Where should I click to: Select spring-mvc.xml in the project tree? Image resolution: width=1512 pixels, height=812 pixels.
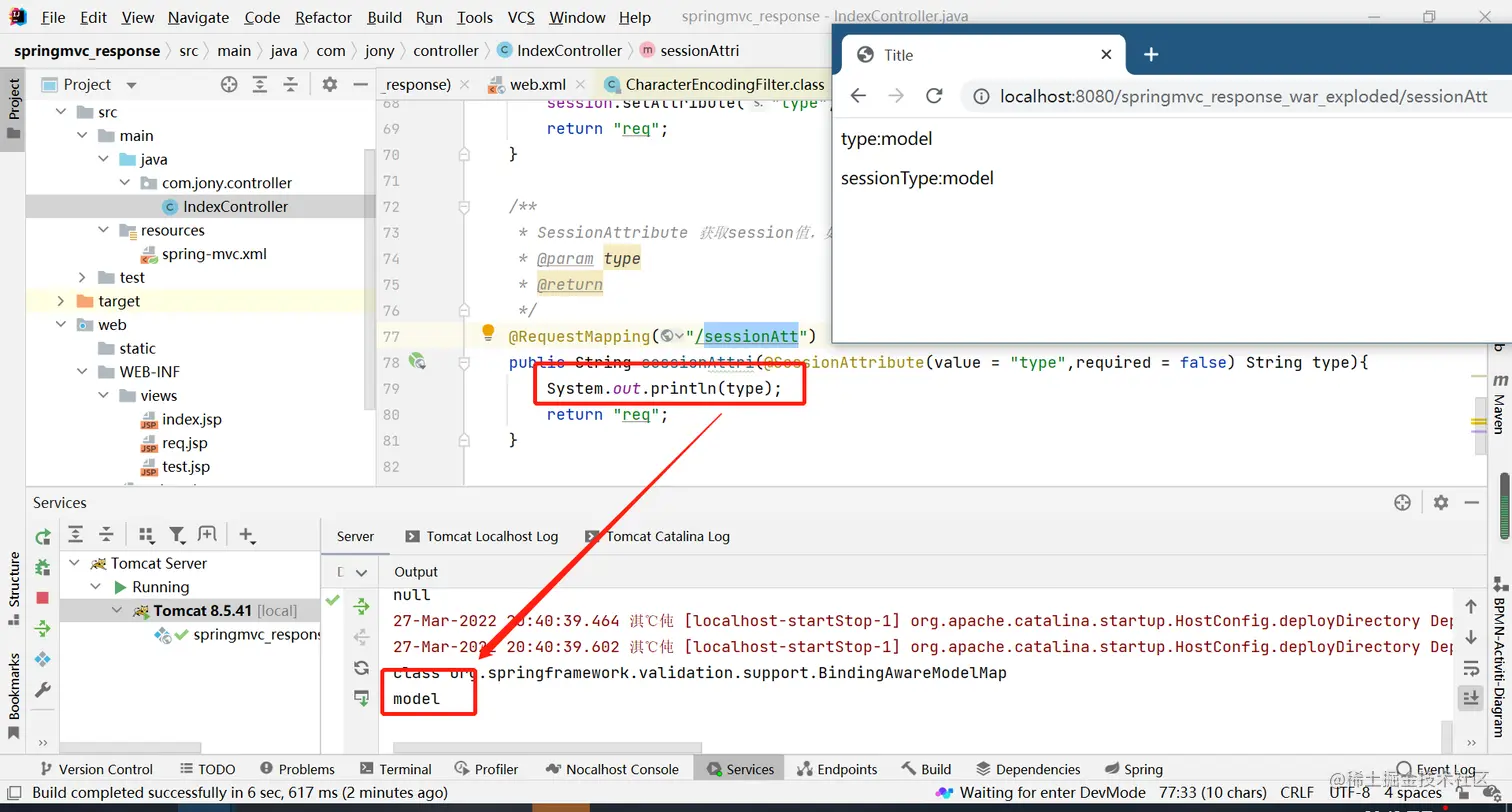click(x=214, y=254)
